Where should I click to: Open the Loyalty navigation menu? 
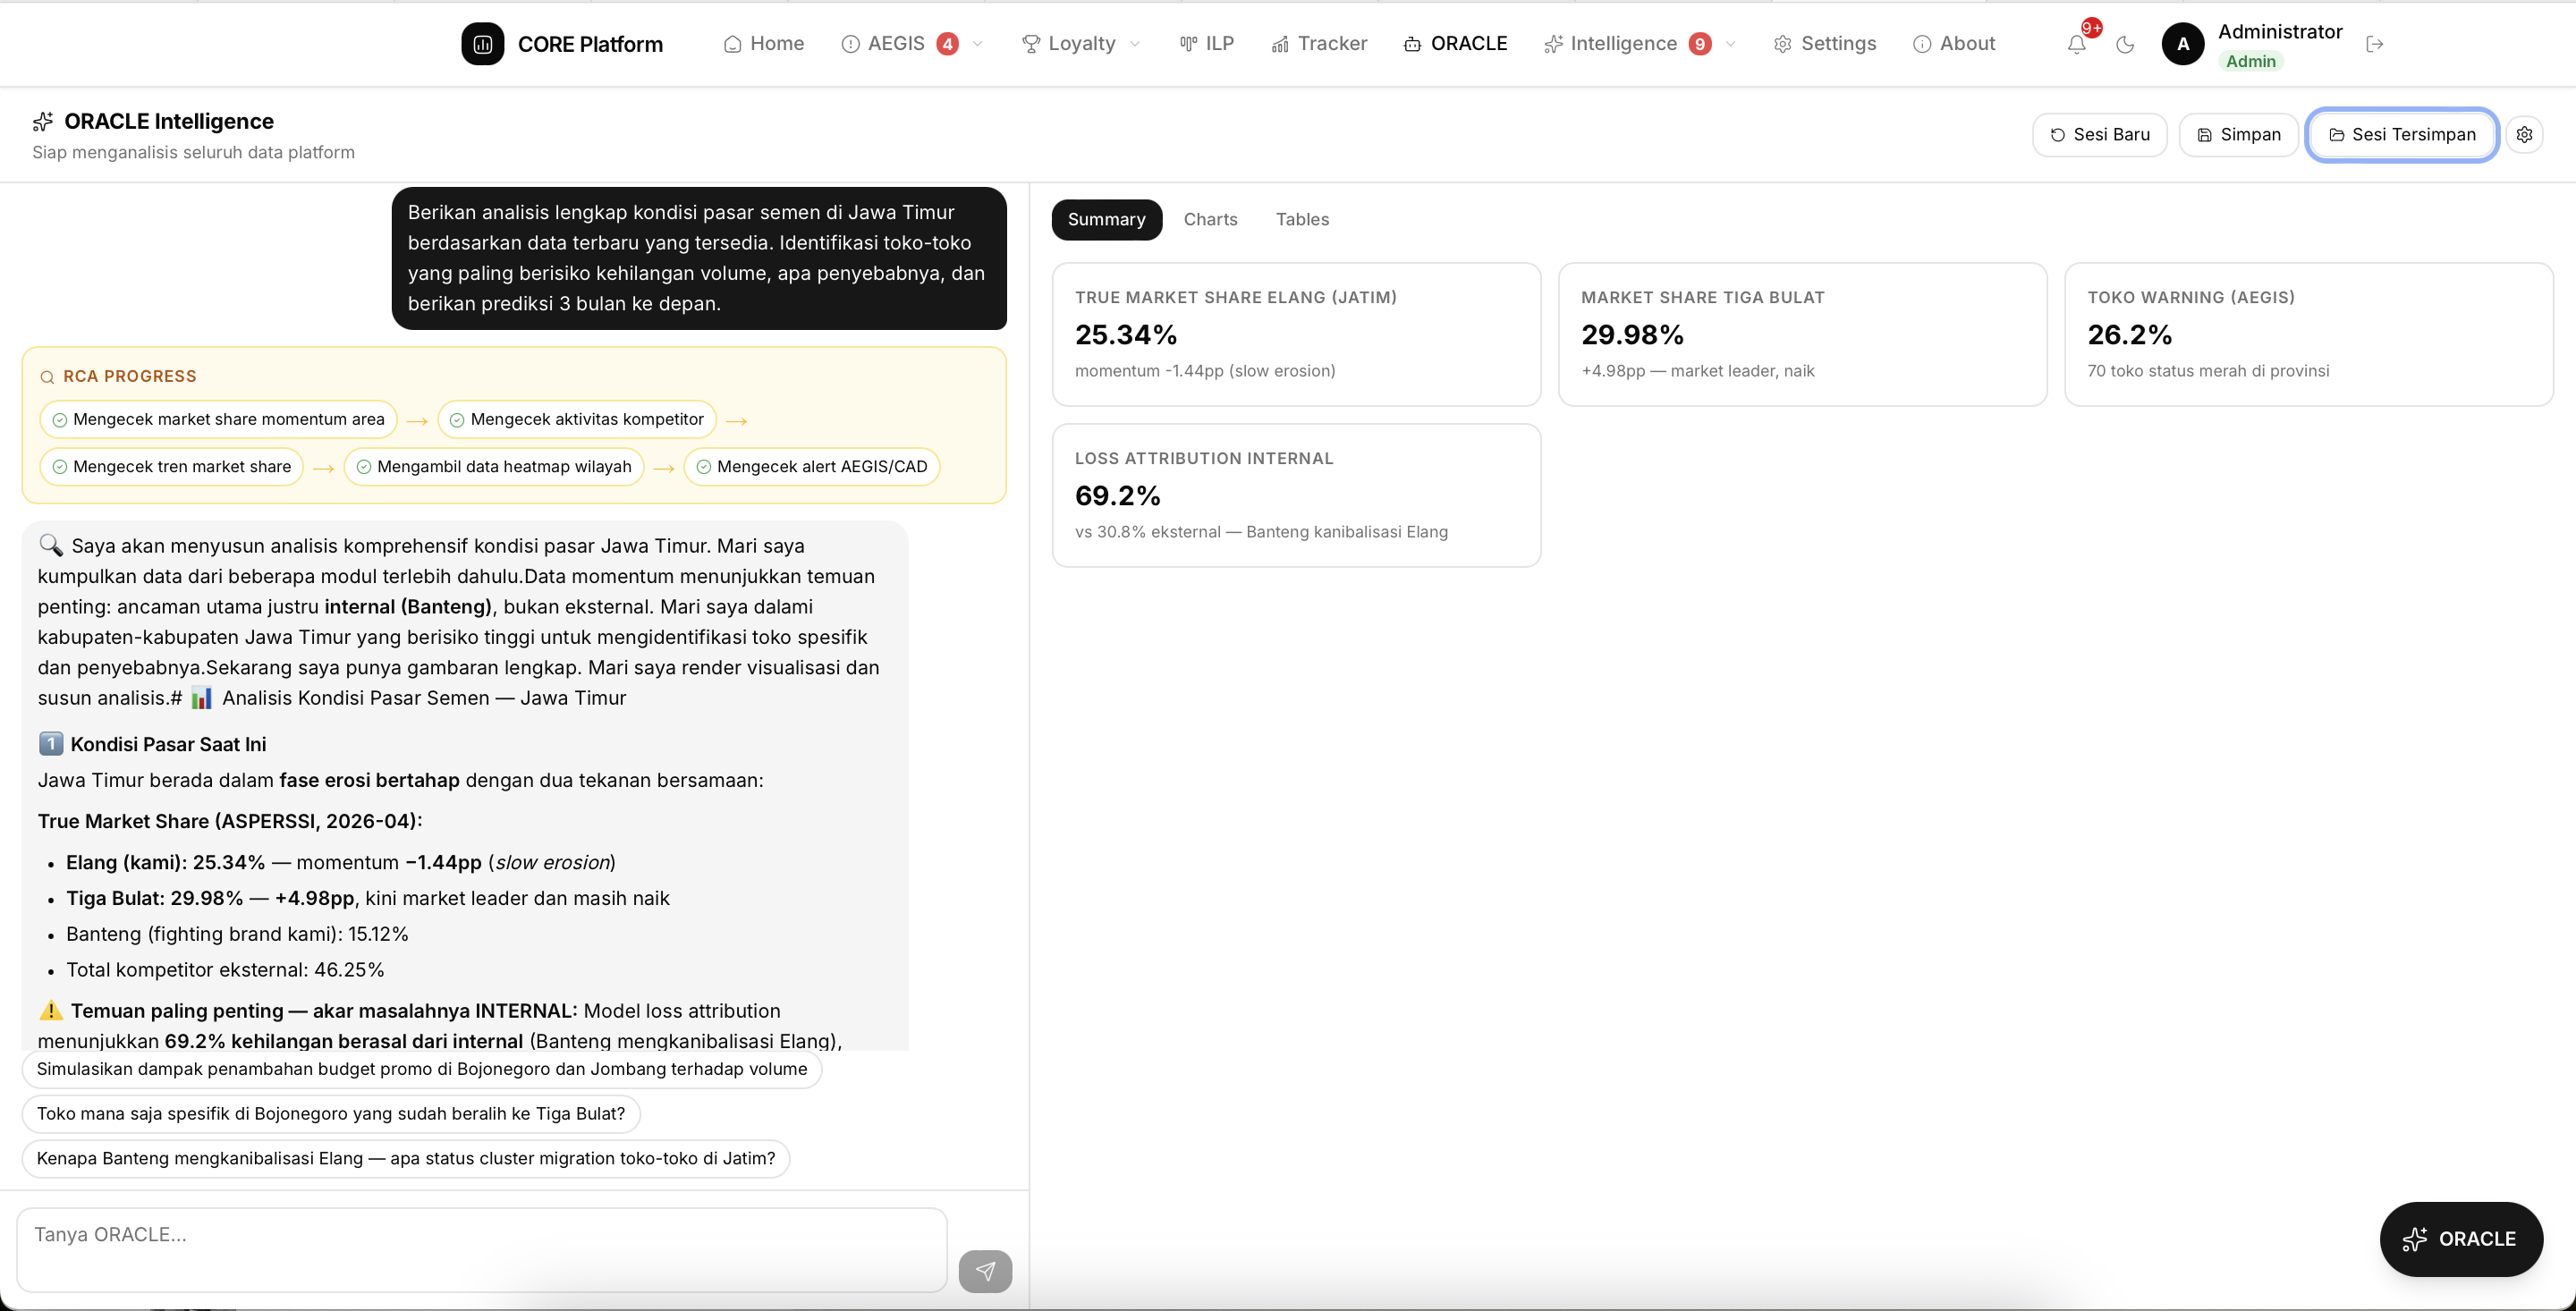click(x=1081, y=44)
